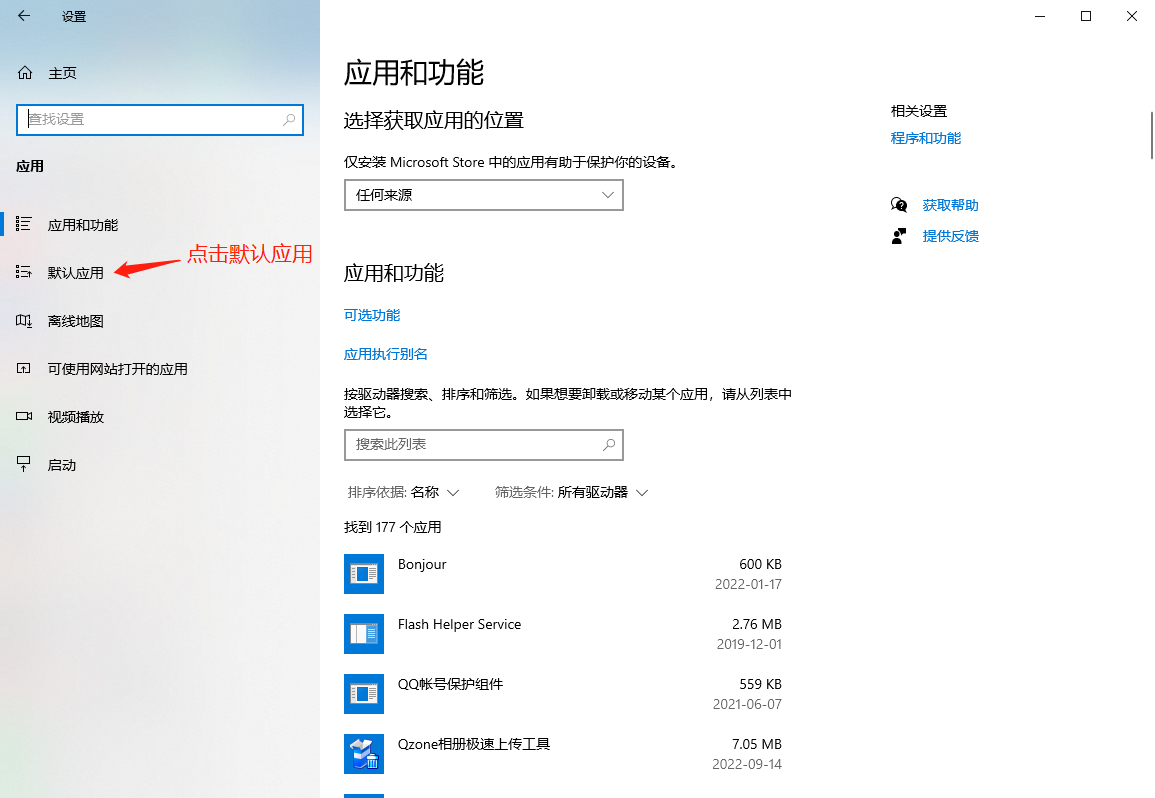The height and width of the screenshot is (798, 1155).
Task: Click the QQ帐号保护组件 app icon
Action: tap(364, 694)
